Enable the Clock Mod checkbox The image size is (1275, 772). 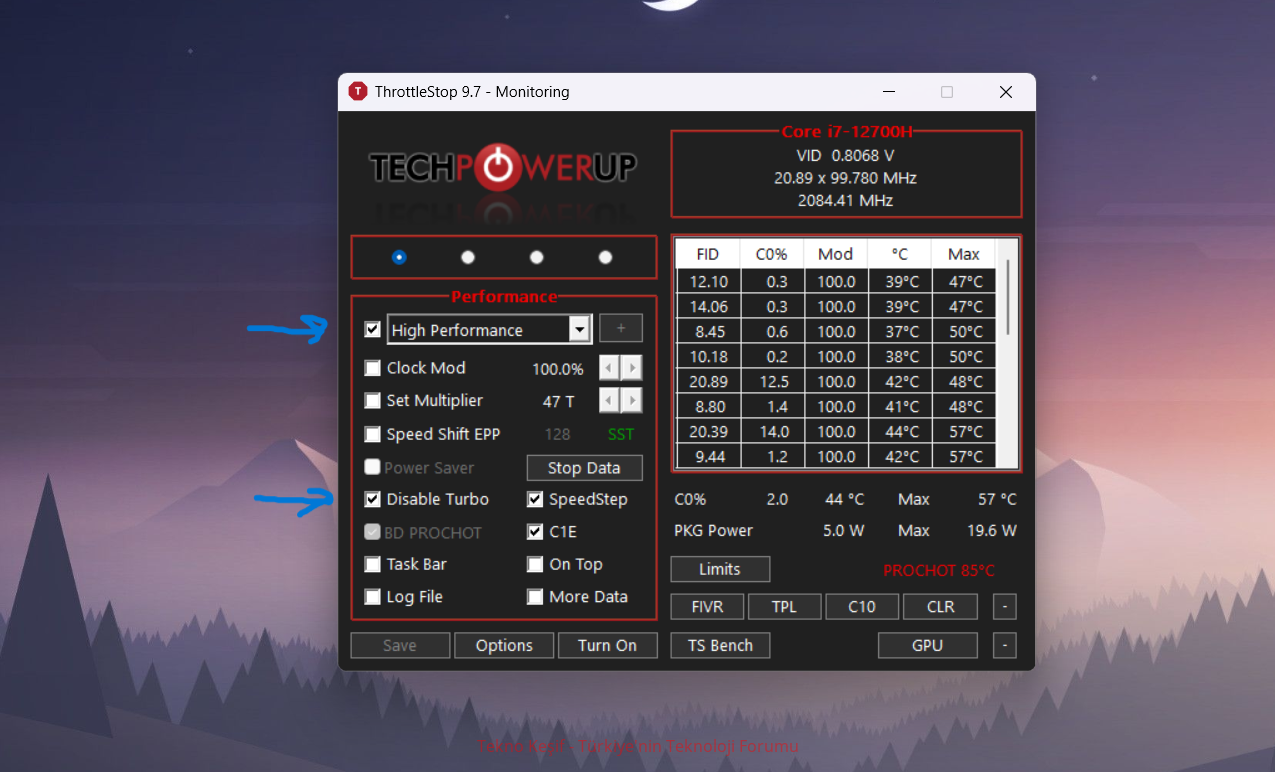point(373,368)
